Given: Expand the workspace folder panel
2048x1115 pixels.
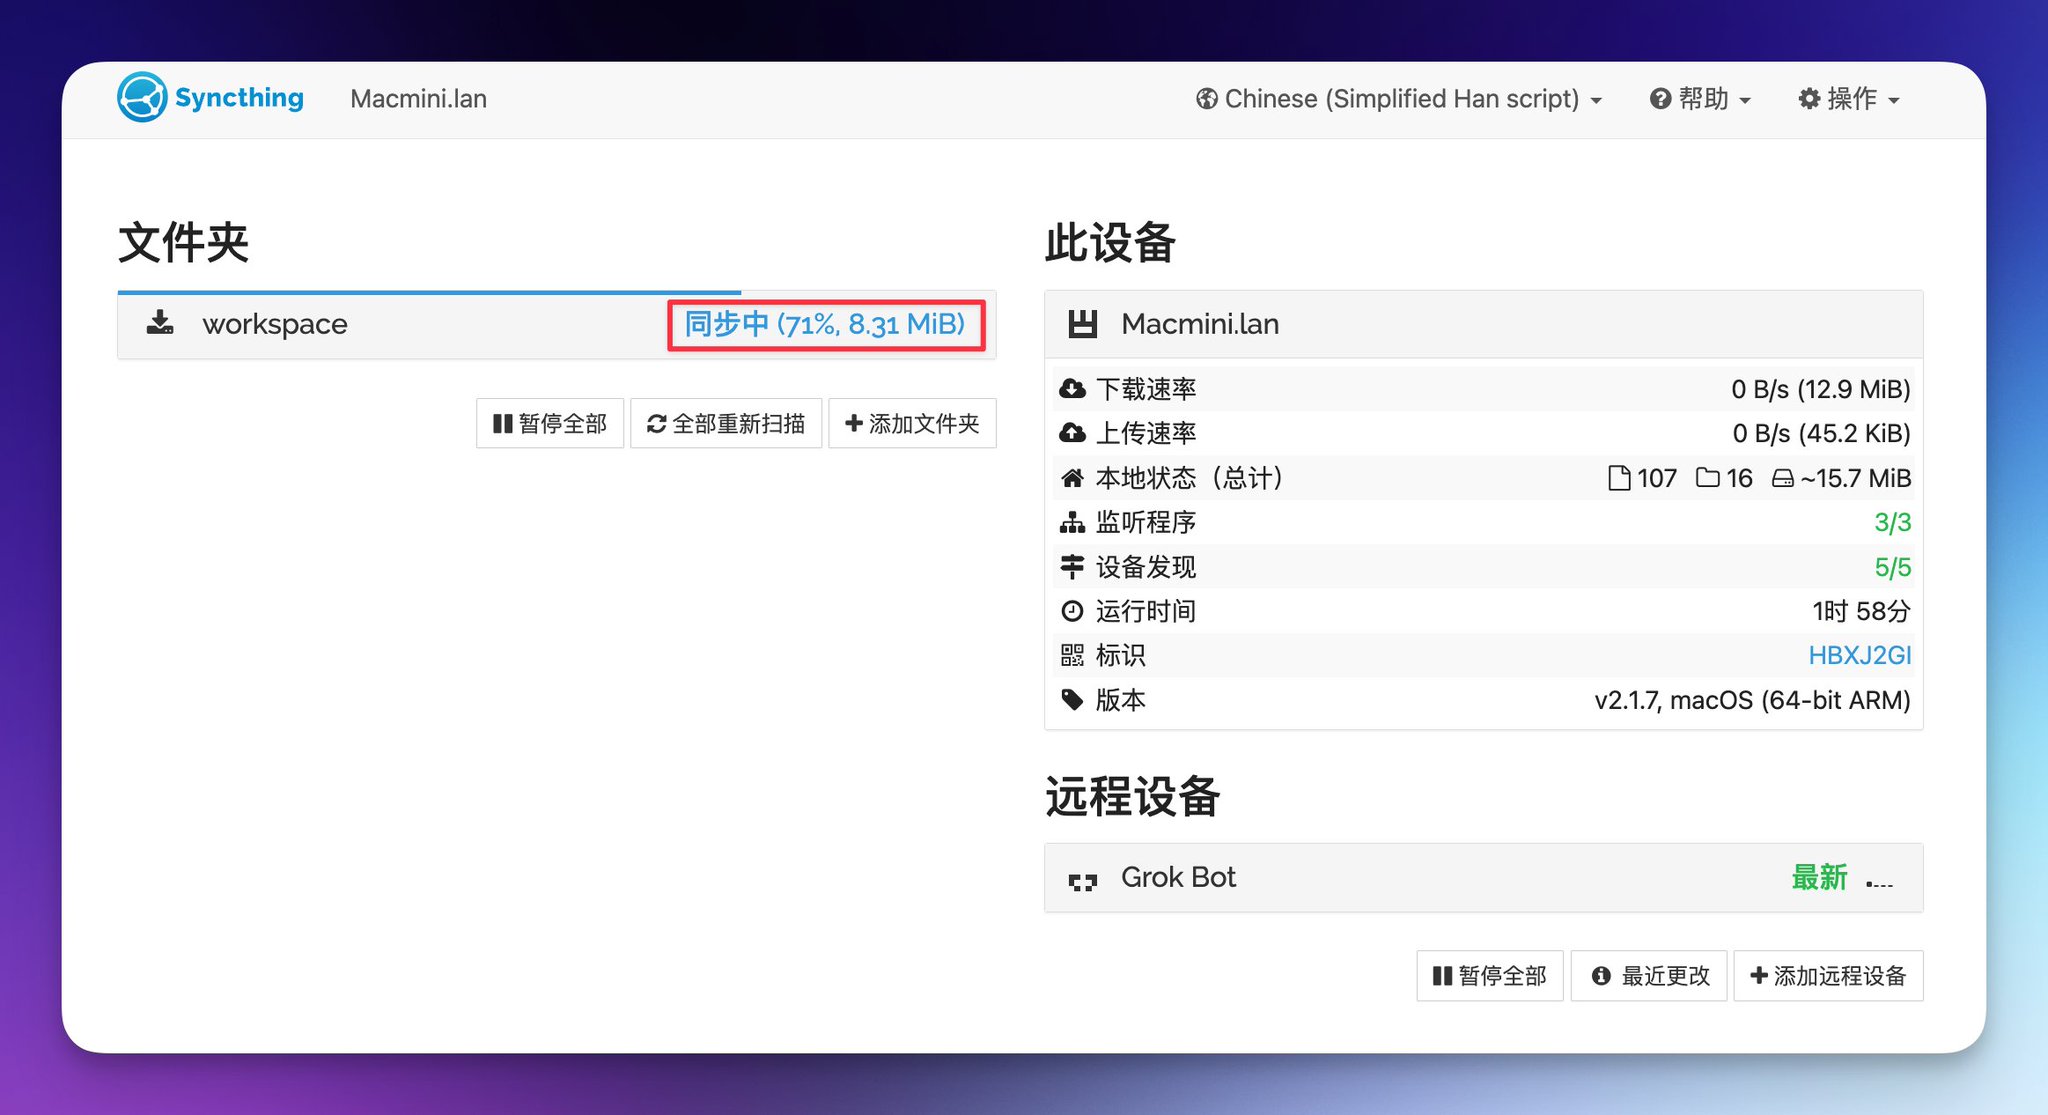Looking at the screenshot, I should (557, 324).
